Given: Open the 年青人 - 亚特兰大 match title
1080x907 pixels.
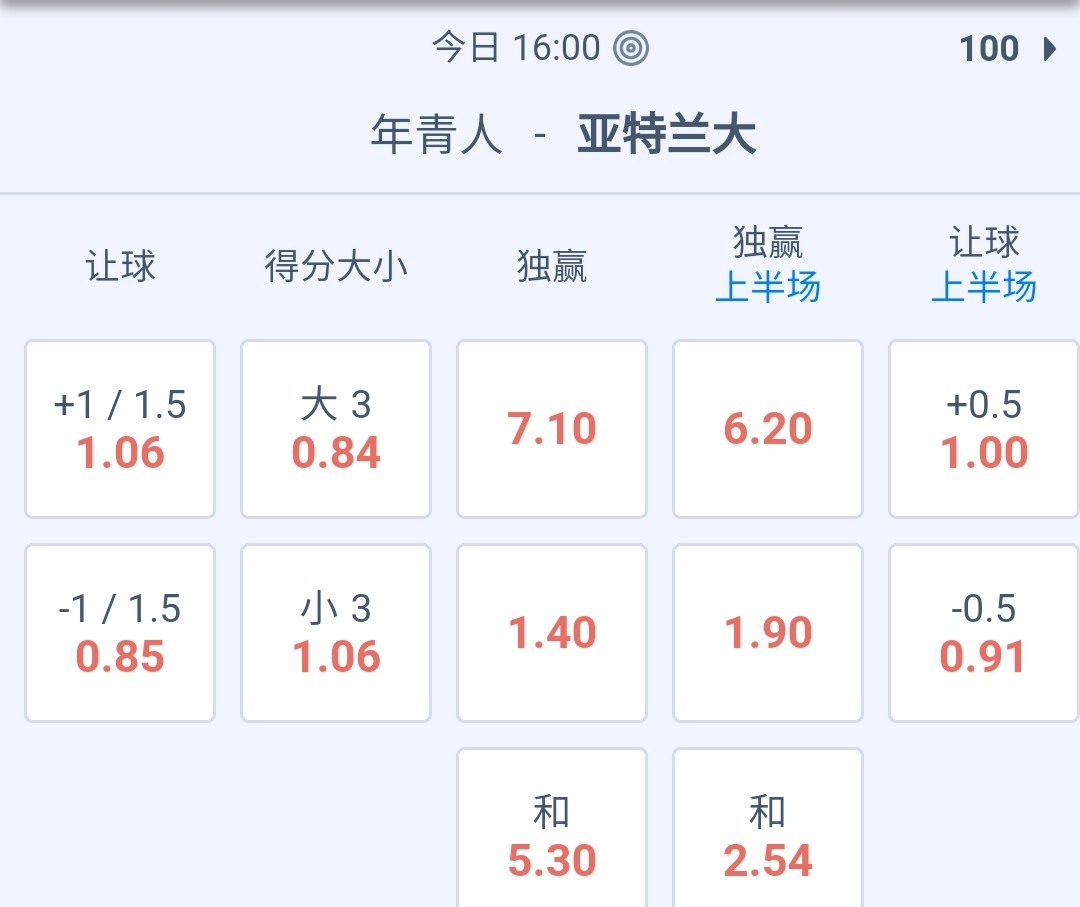Looking at the screenshot, I should [x=563, y=135].
